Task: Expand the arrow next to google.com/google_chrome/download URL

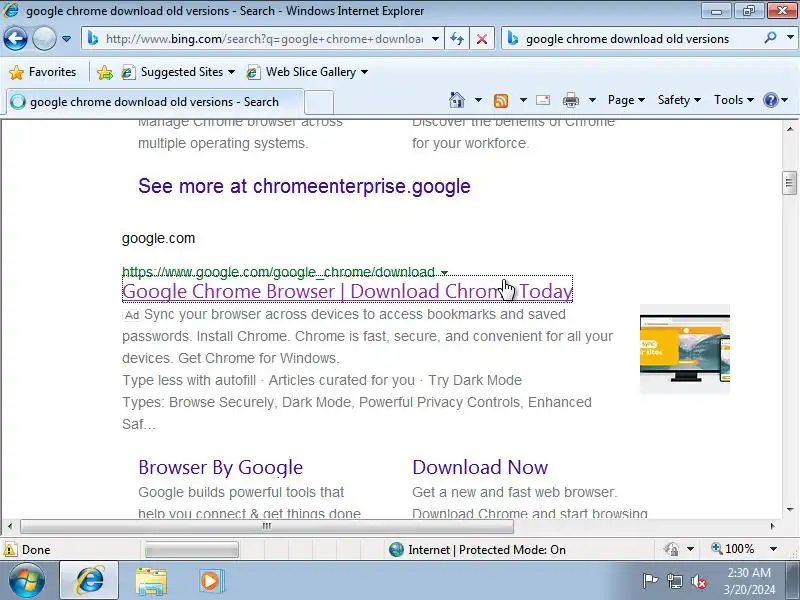Action: (444, 272)
